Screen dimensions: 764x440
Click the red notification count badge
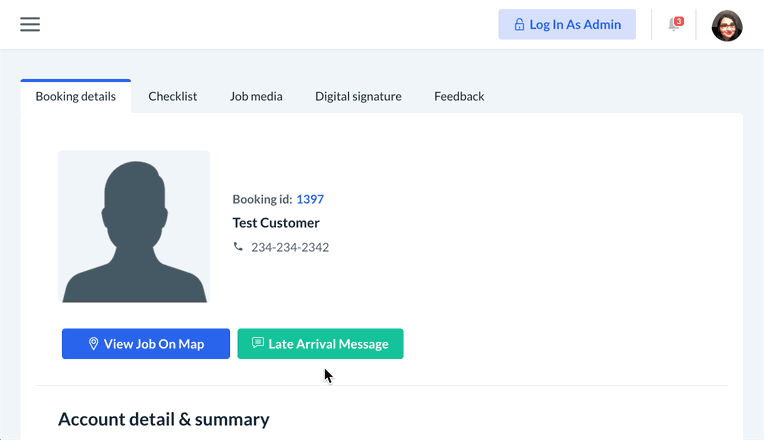click(679, 21)
